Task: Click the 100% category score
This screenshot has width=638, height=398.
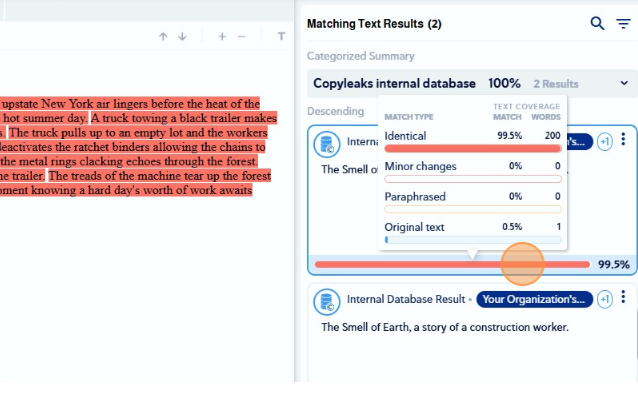Action: [504, 83]
